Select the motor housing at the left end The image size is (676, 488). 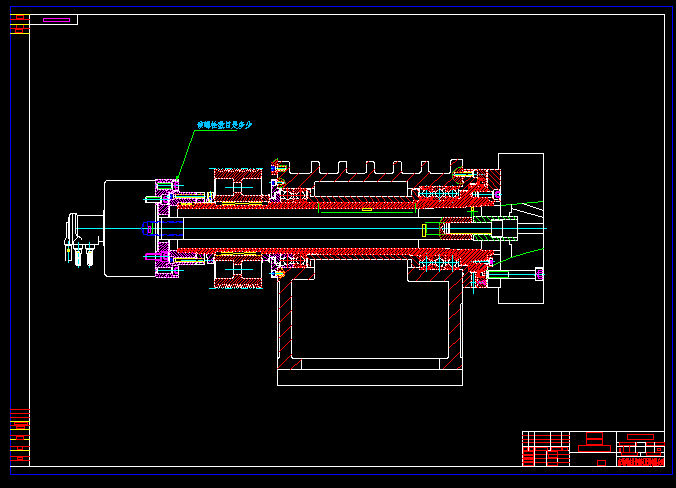(130, 228)
